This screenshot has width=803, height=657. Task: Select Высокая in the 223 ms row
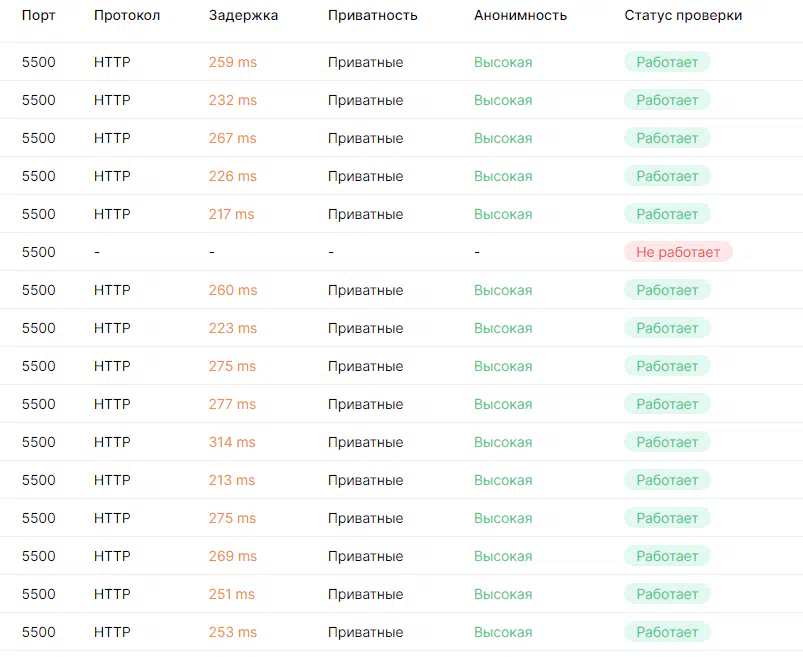point(503,328)
